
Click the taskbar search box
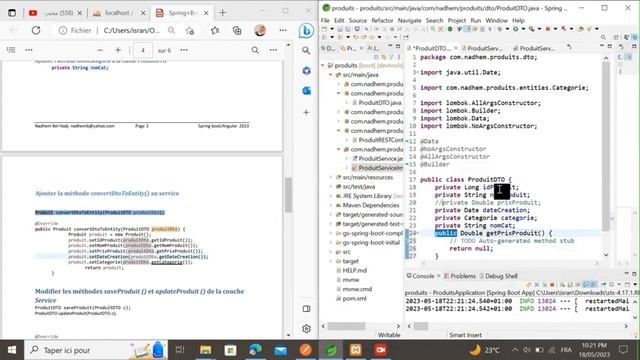(x=96, y=350)
